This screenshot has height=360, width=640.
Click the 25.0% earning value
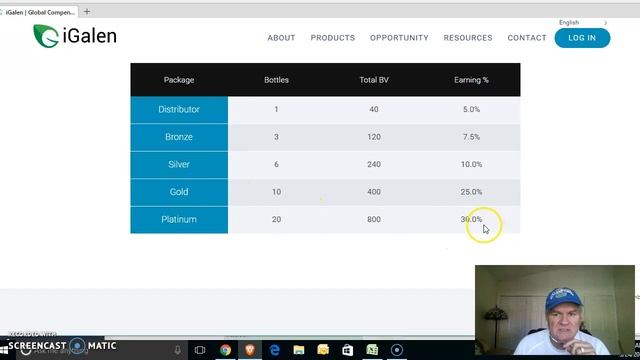point(471,192)
